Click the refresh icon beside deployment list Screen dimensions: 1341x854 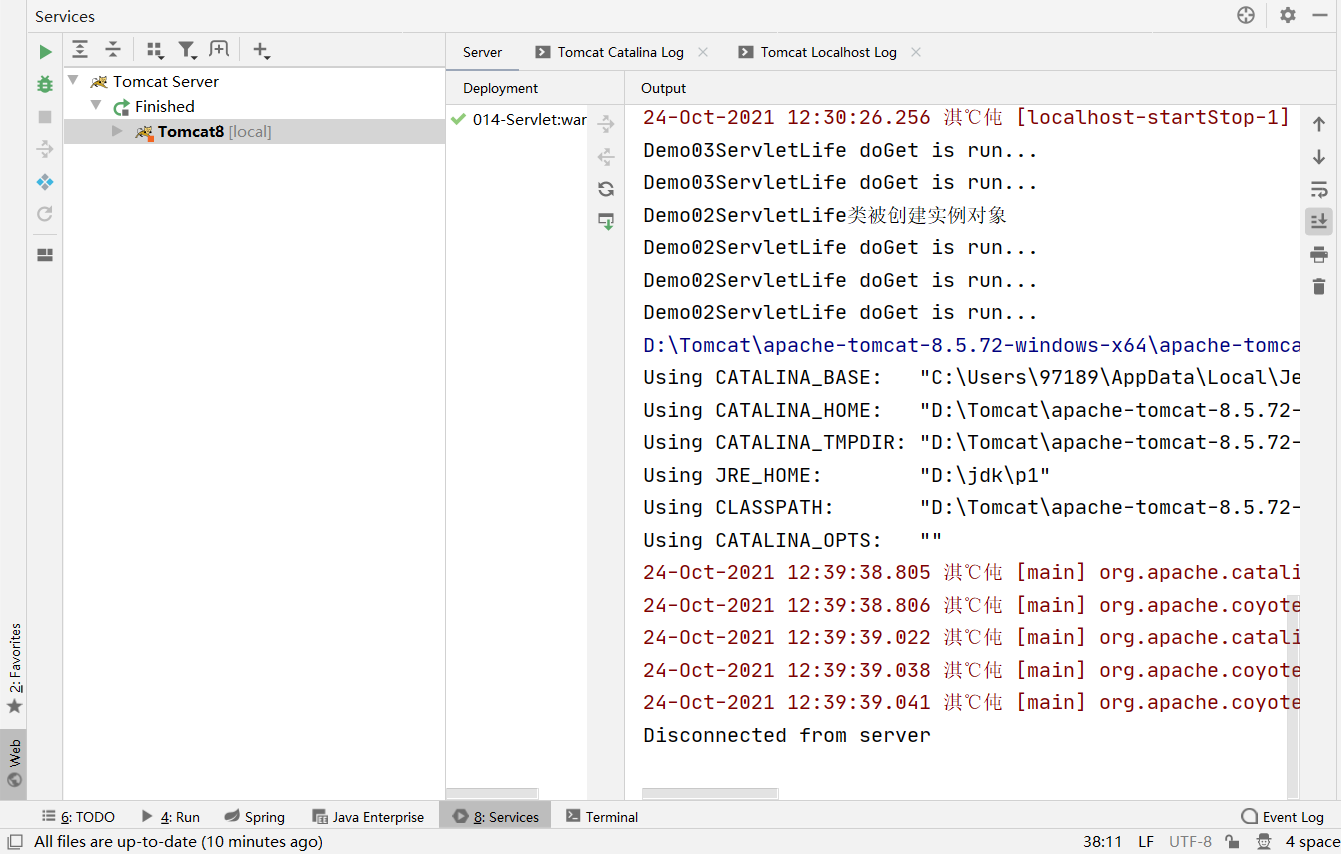[606, 189]
